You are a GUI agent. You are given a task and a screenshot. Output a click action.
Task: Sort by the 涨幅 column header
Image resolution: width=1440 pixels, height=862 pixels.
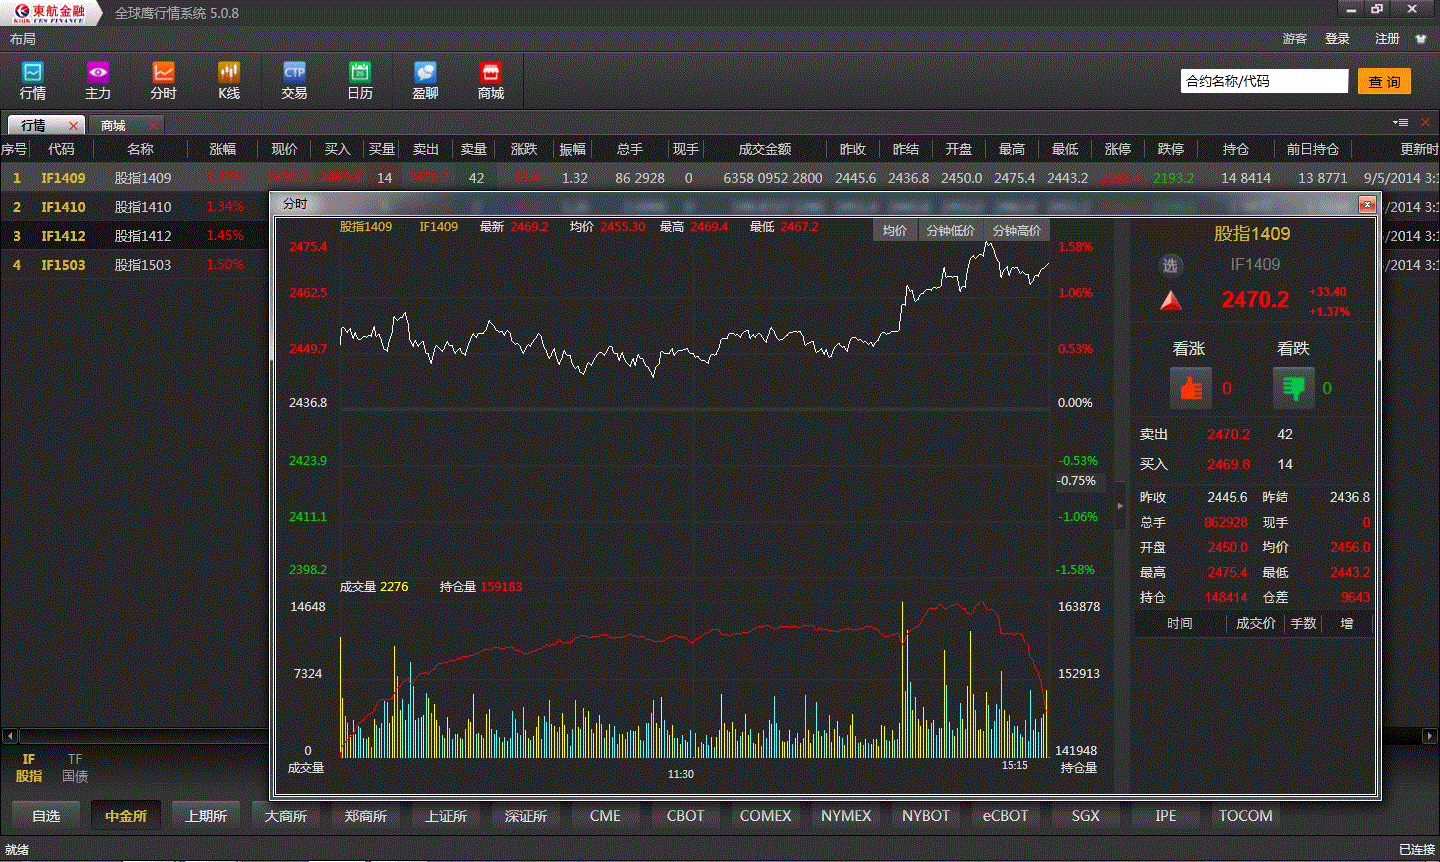pyautogui.click(x=222, y=149)
